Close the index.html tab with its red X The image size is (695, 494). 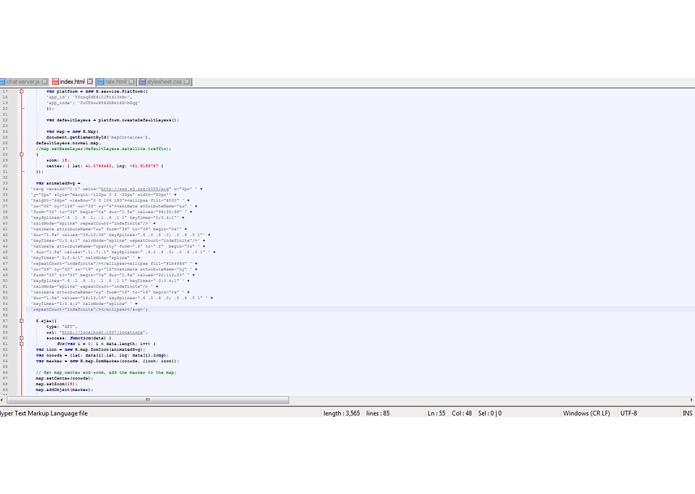[x=90, y=82]
